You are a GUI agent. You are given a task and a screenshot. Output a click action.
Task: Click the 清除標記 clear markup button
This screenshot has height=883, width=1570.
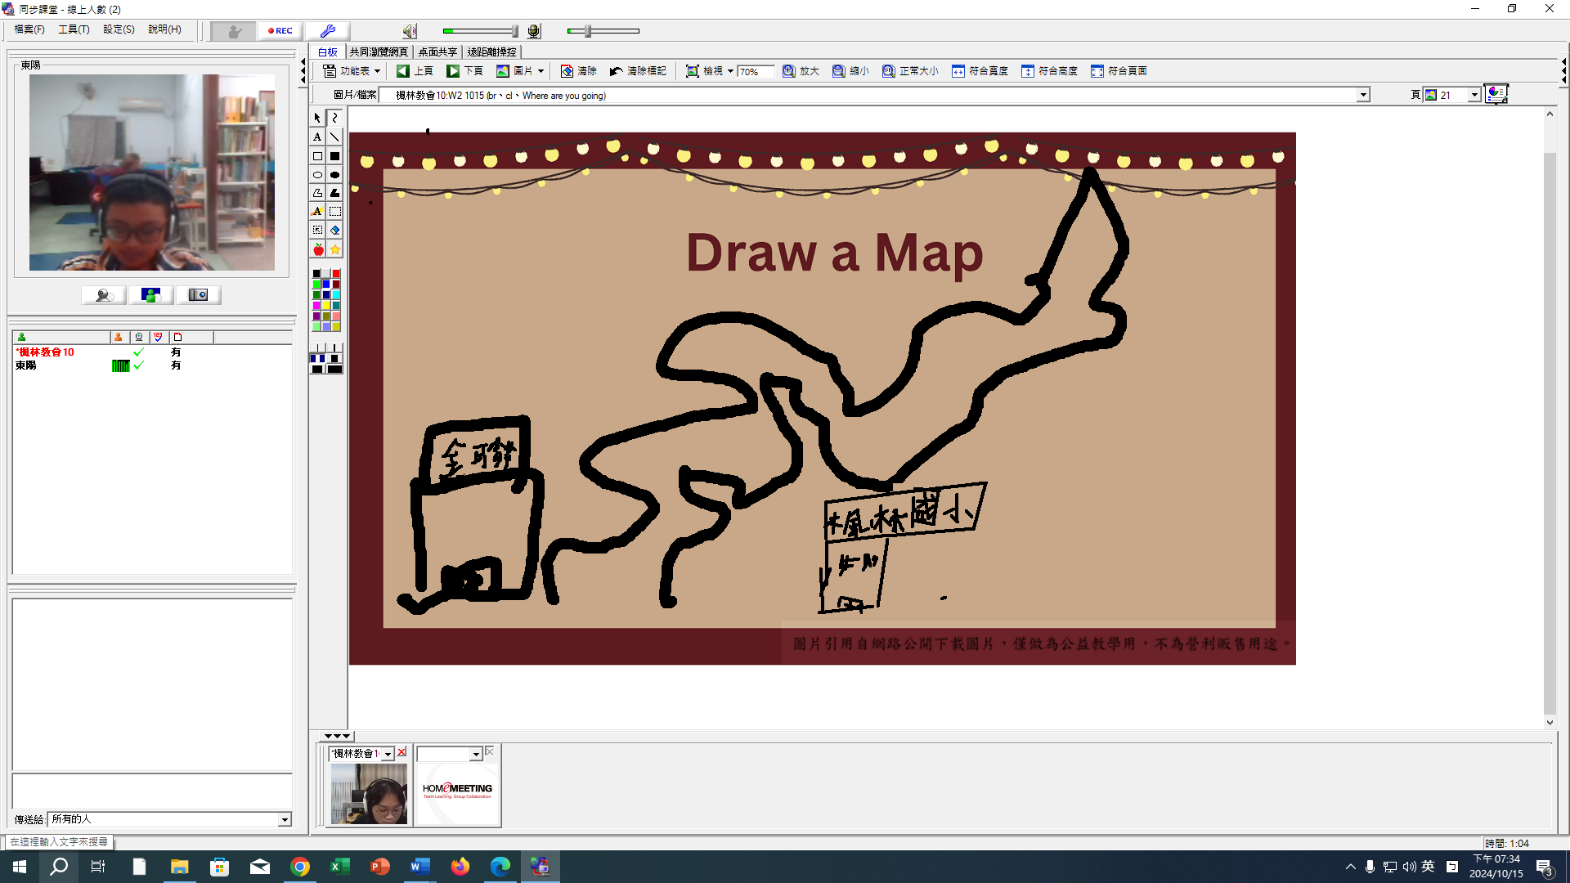(638, 71)
